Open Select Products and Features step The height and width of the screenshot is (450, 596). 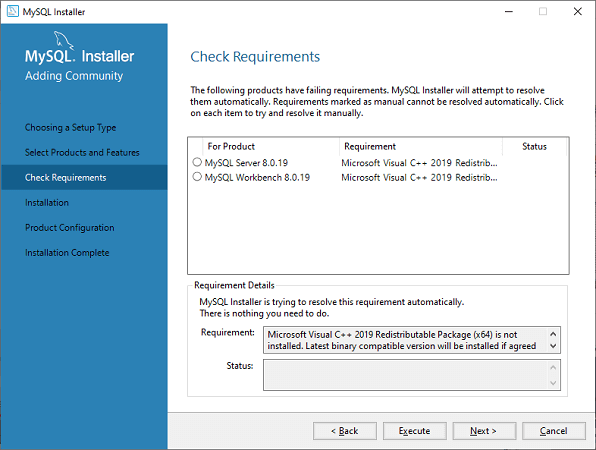point(82,152)
